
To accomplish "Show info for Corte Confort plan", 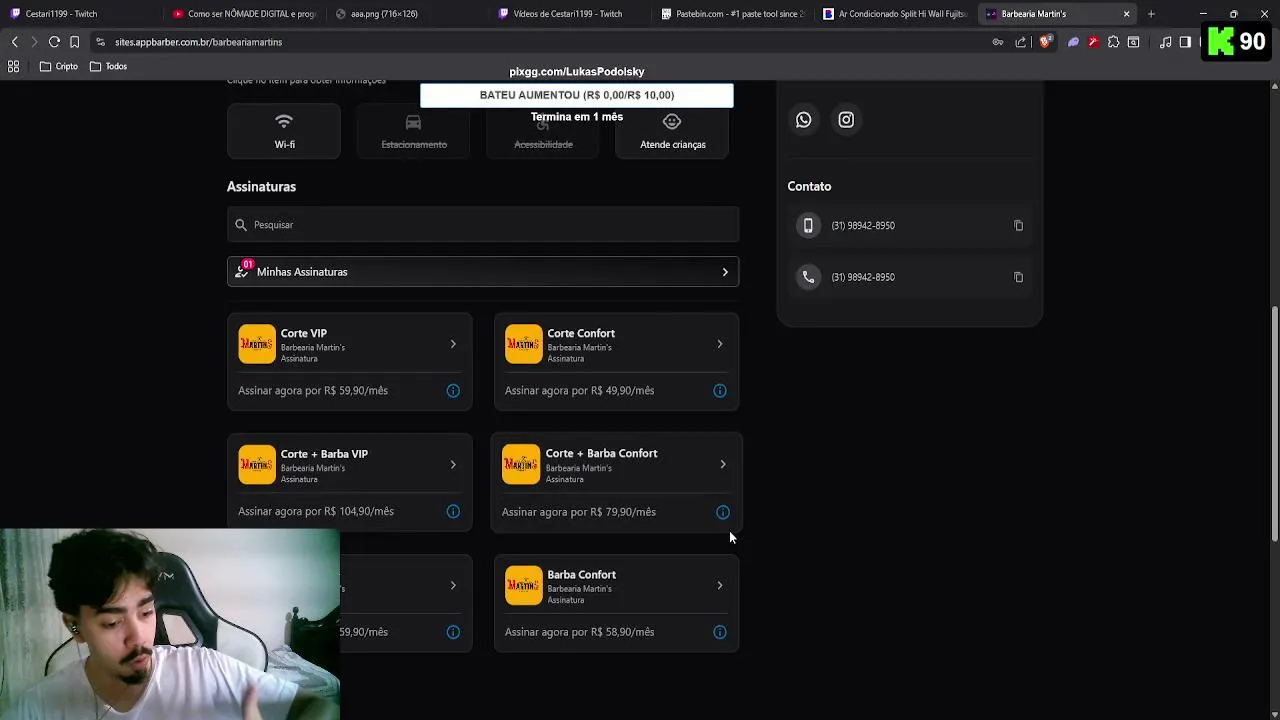I will pyautogui.click(x=720, y=391).
